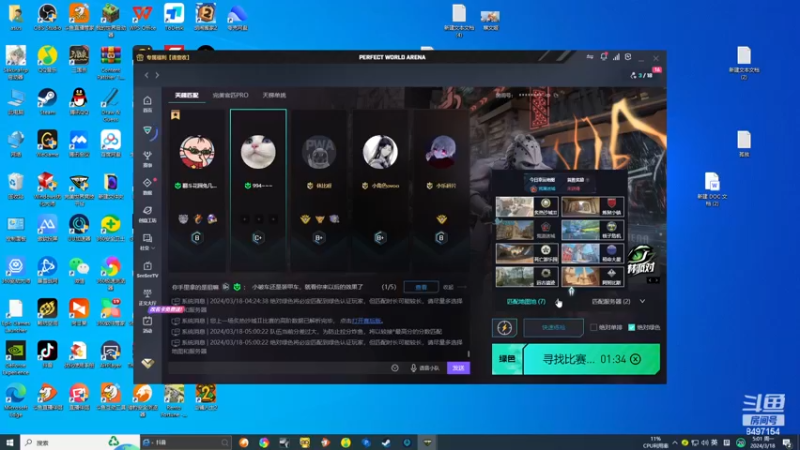Toggle the third-row left map tile
This screenshot has width=800, height=450.
point(527,254)
